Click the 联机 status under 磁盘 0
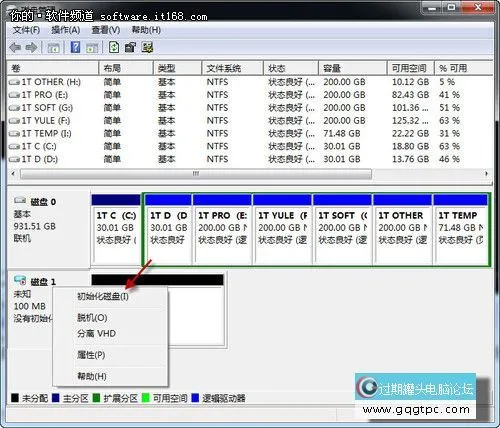 pyautogui.click(x=22, y=239)
